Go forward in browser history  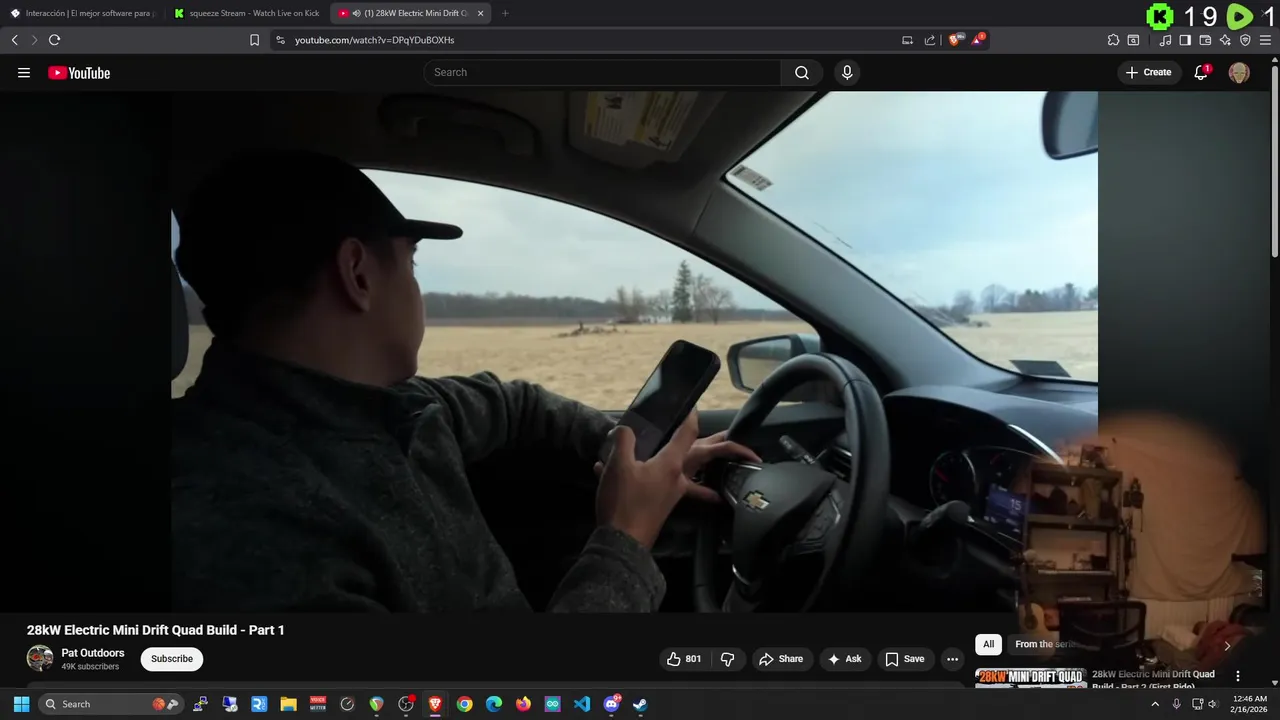coord(34,40)
